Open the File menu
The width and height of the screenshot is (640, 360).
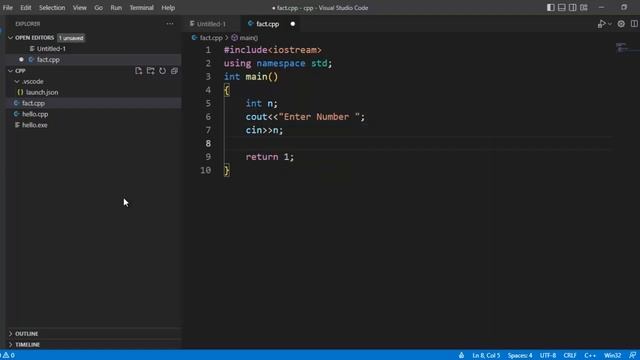7,7
